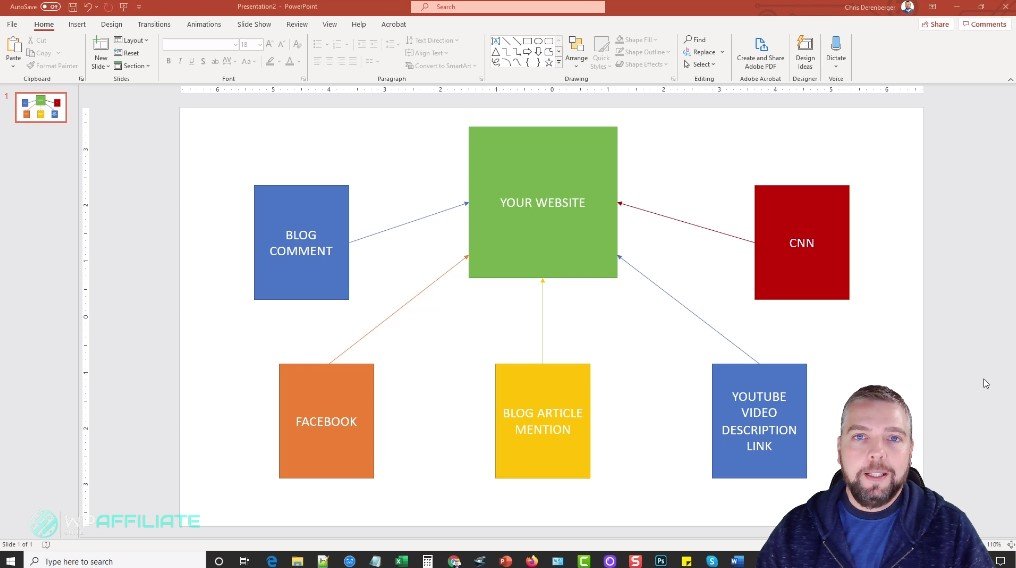Open the font color picker
Screen dimensions: 1016x568
point(291,61)
